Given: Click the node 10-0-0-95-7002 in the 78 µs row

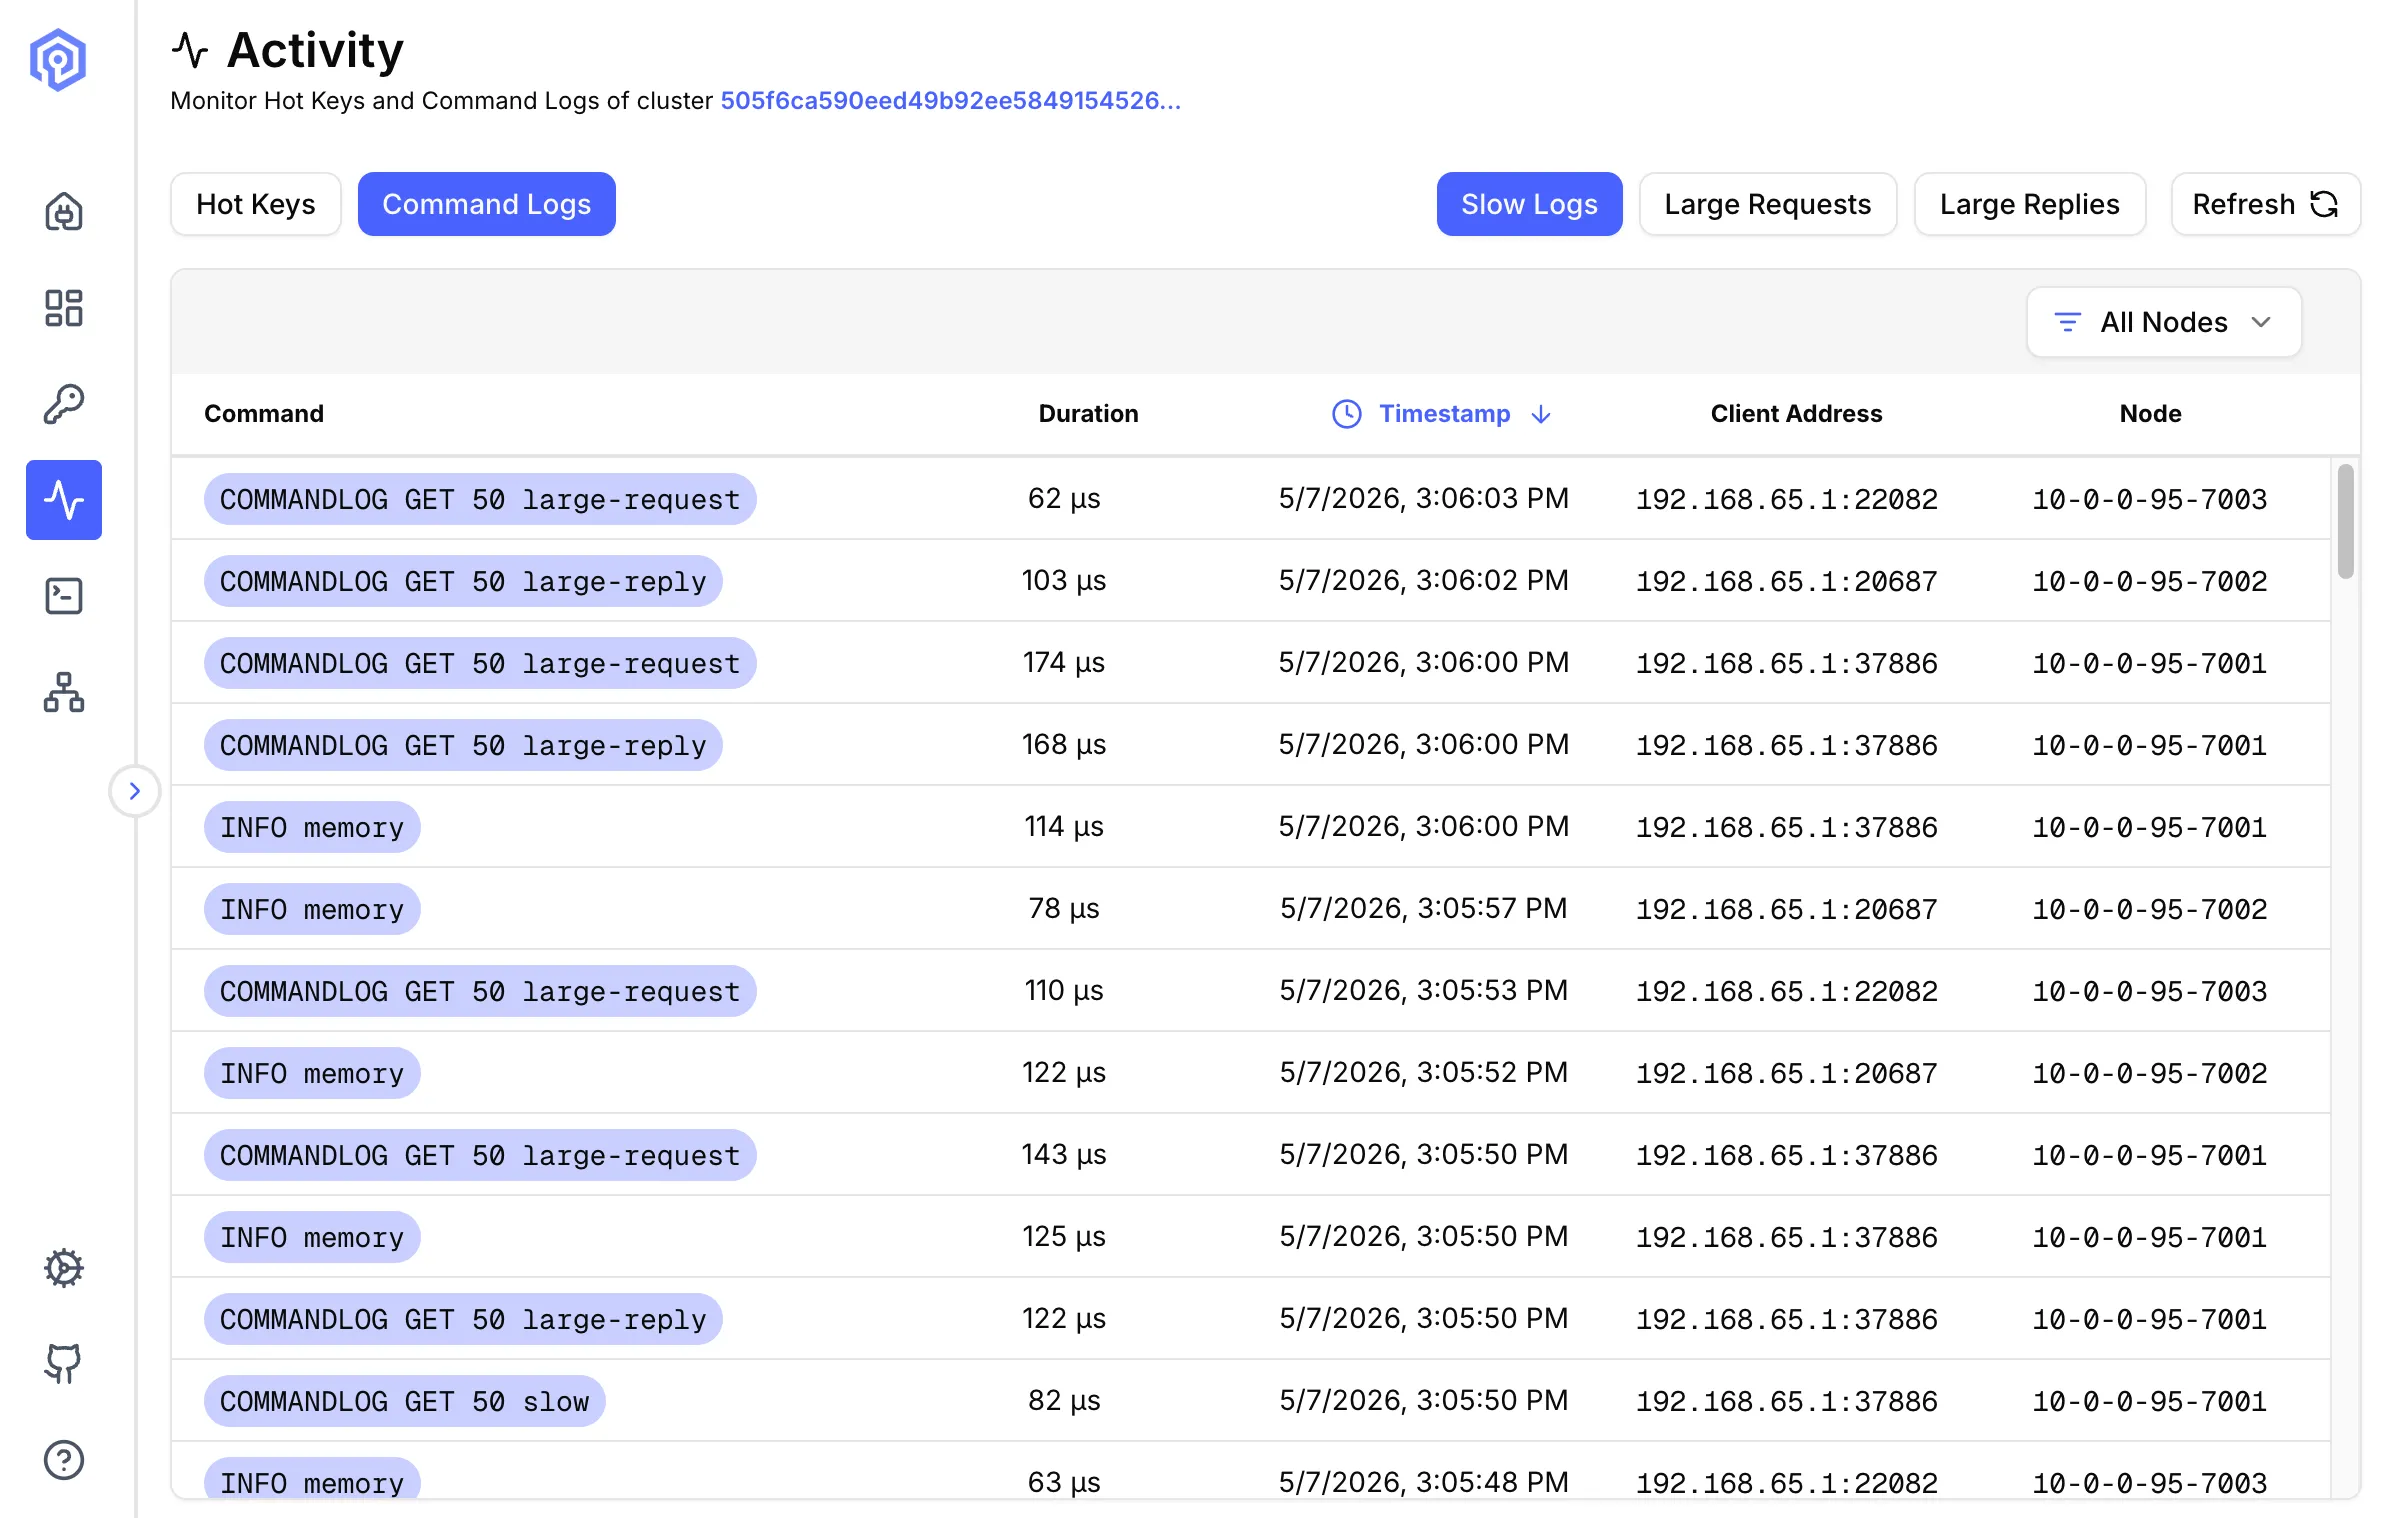Looking at the screenshot, I should pos(2150,909).
